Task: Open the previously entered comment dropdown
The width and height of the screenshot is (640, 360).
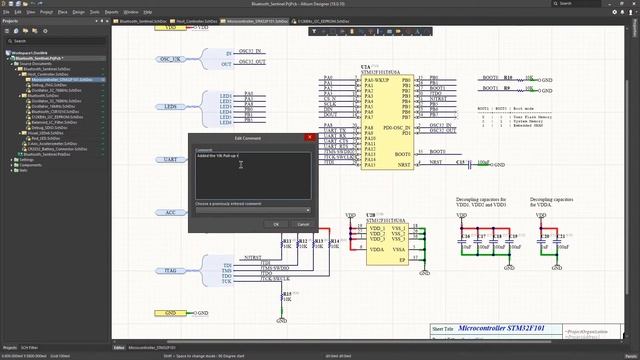Action: click(x=308, y=211)
